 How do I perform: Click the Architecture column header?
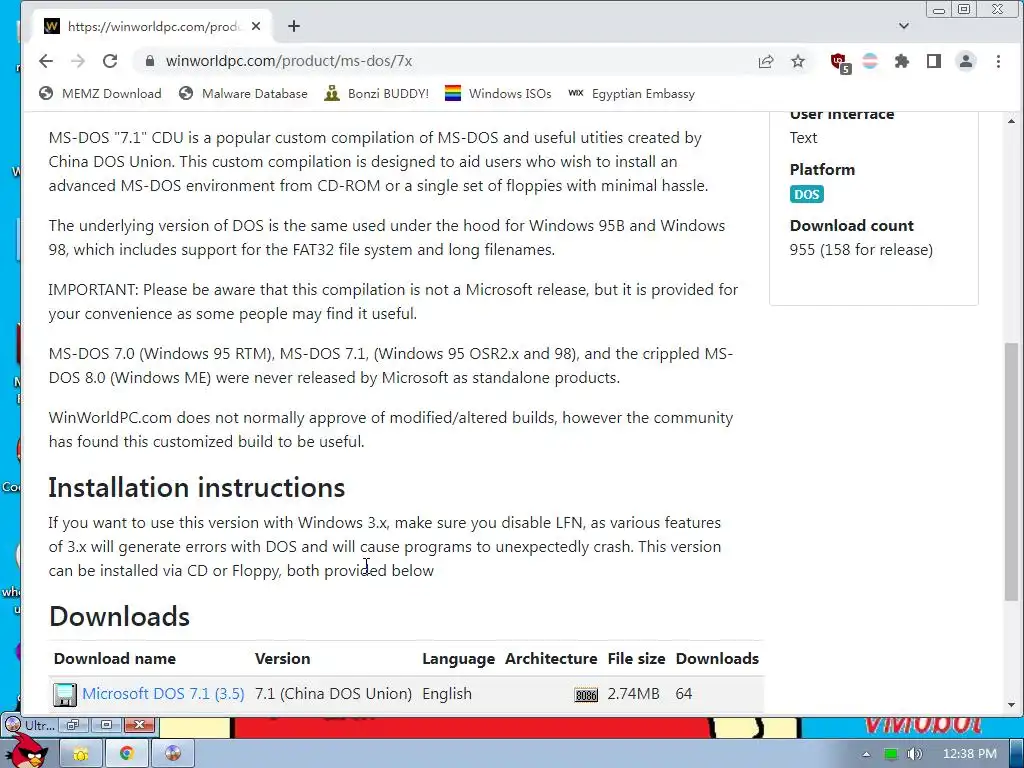[x=551, y=658]
